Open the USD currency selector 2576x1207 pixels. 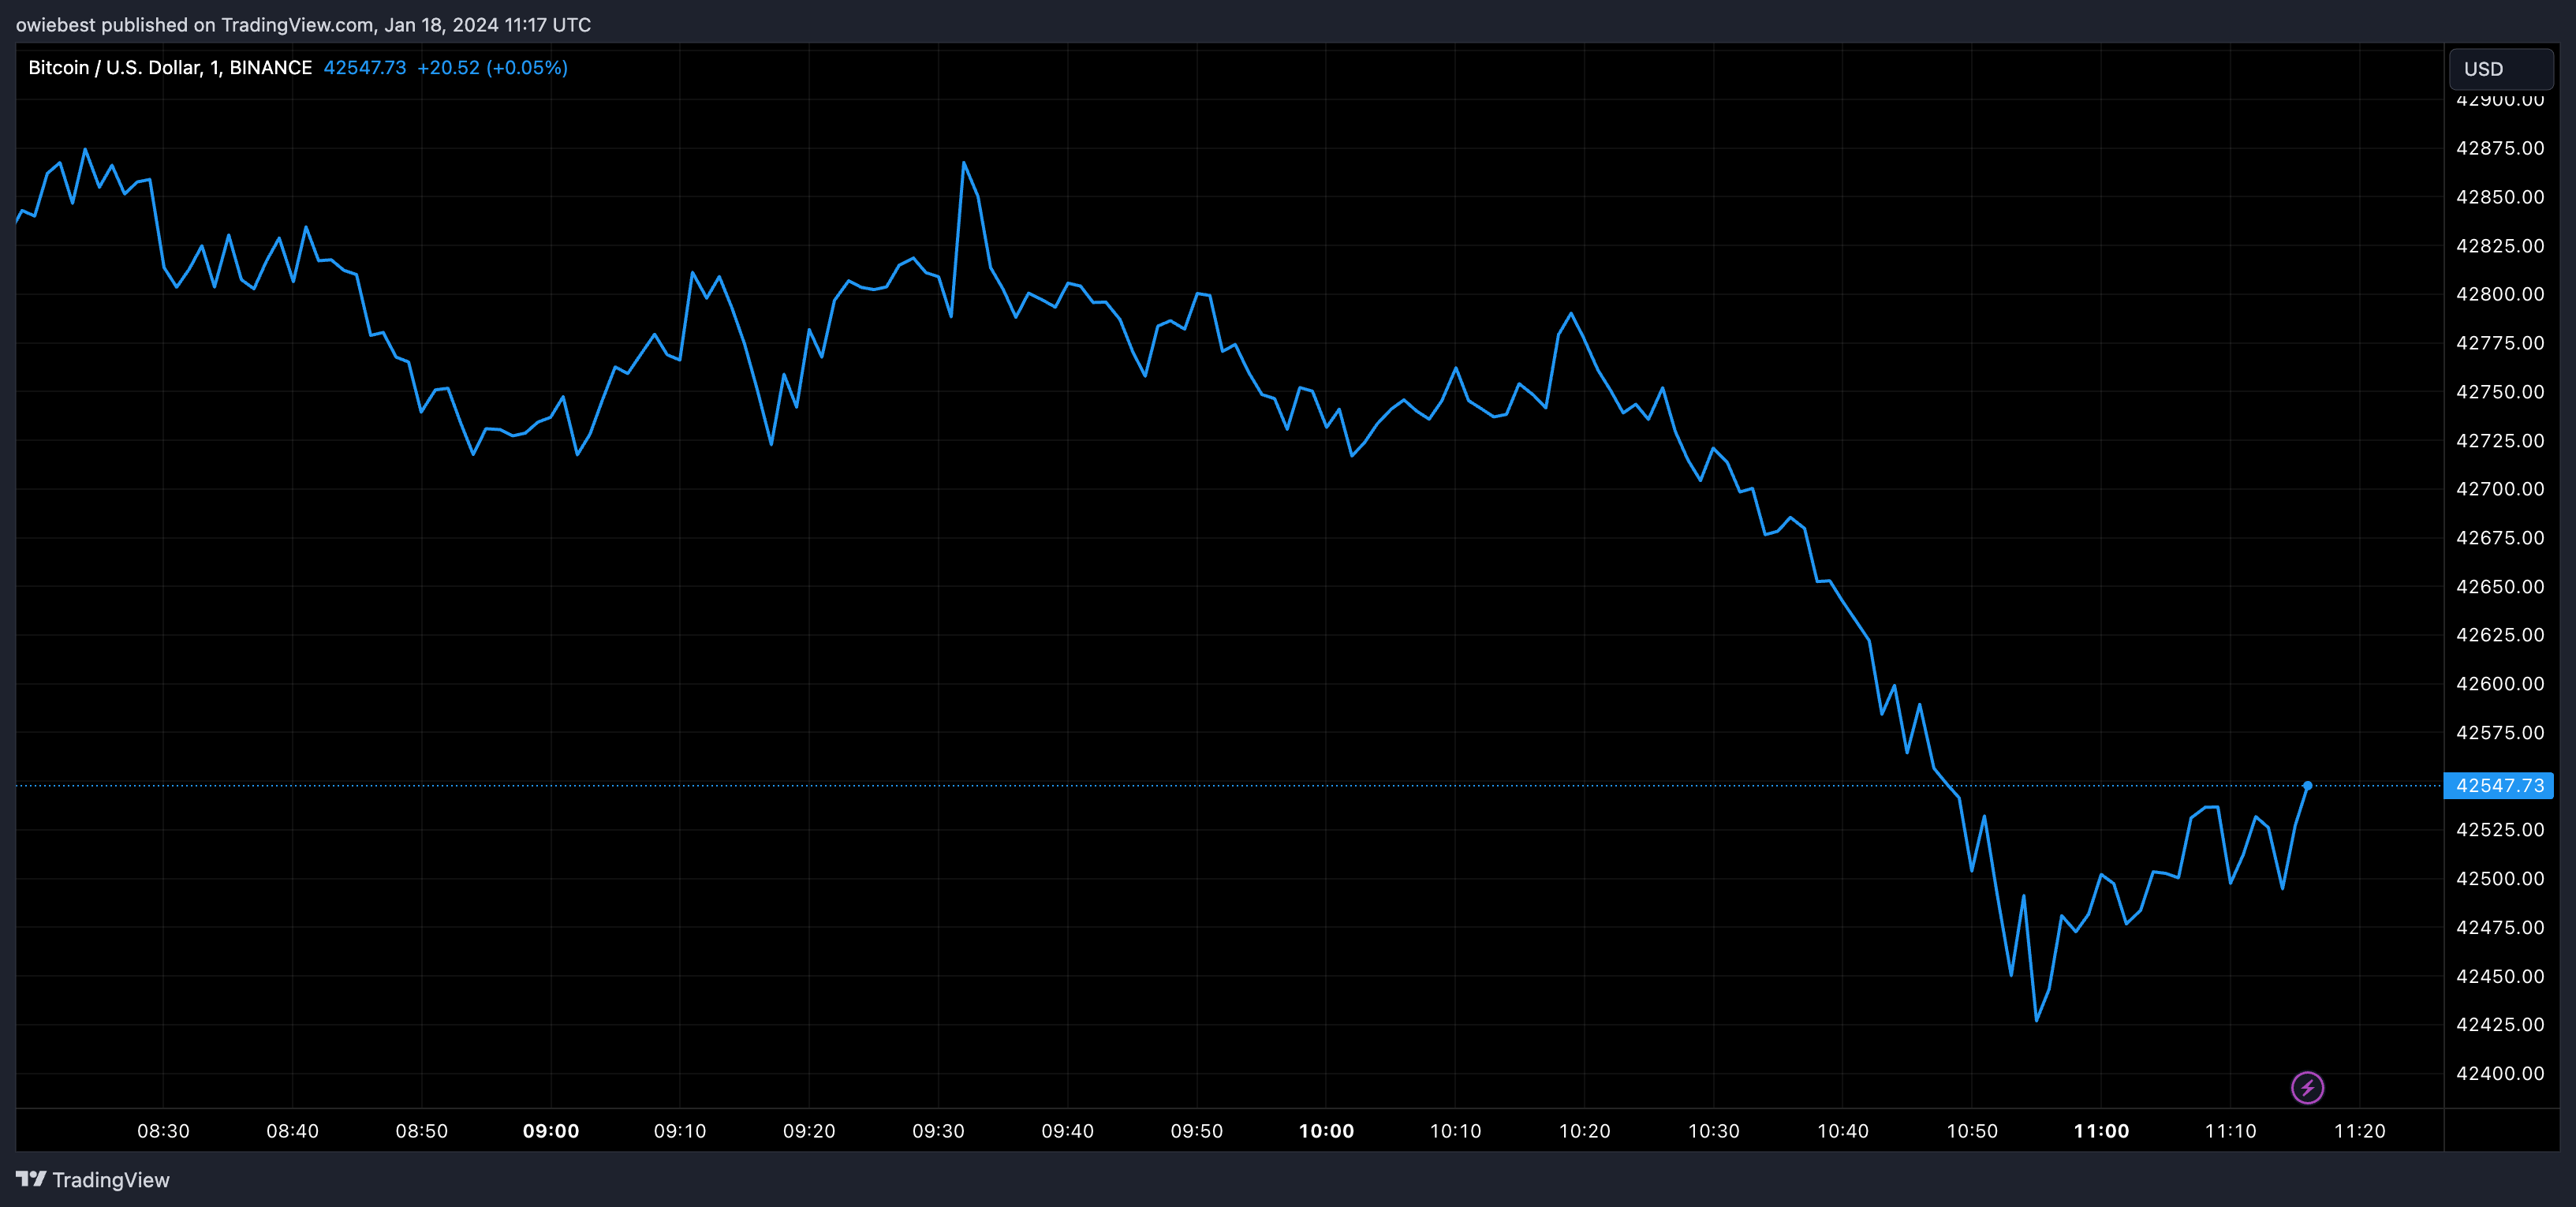point(2500,69)
